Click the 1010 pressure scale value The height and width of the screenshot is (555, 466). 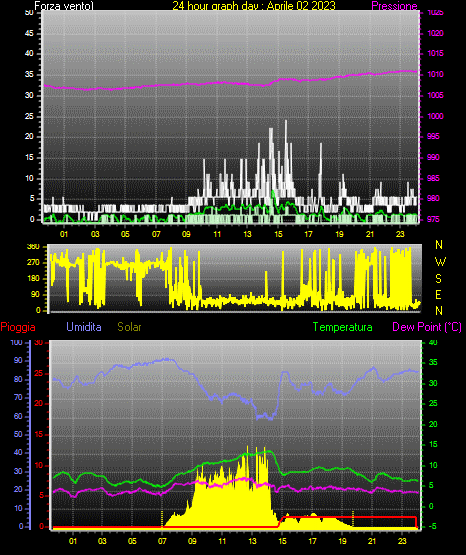[x=435, y=74]
